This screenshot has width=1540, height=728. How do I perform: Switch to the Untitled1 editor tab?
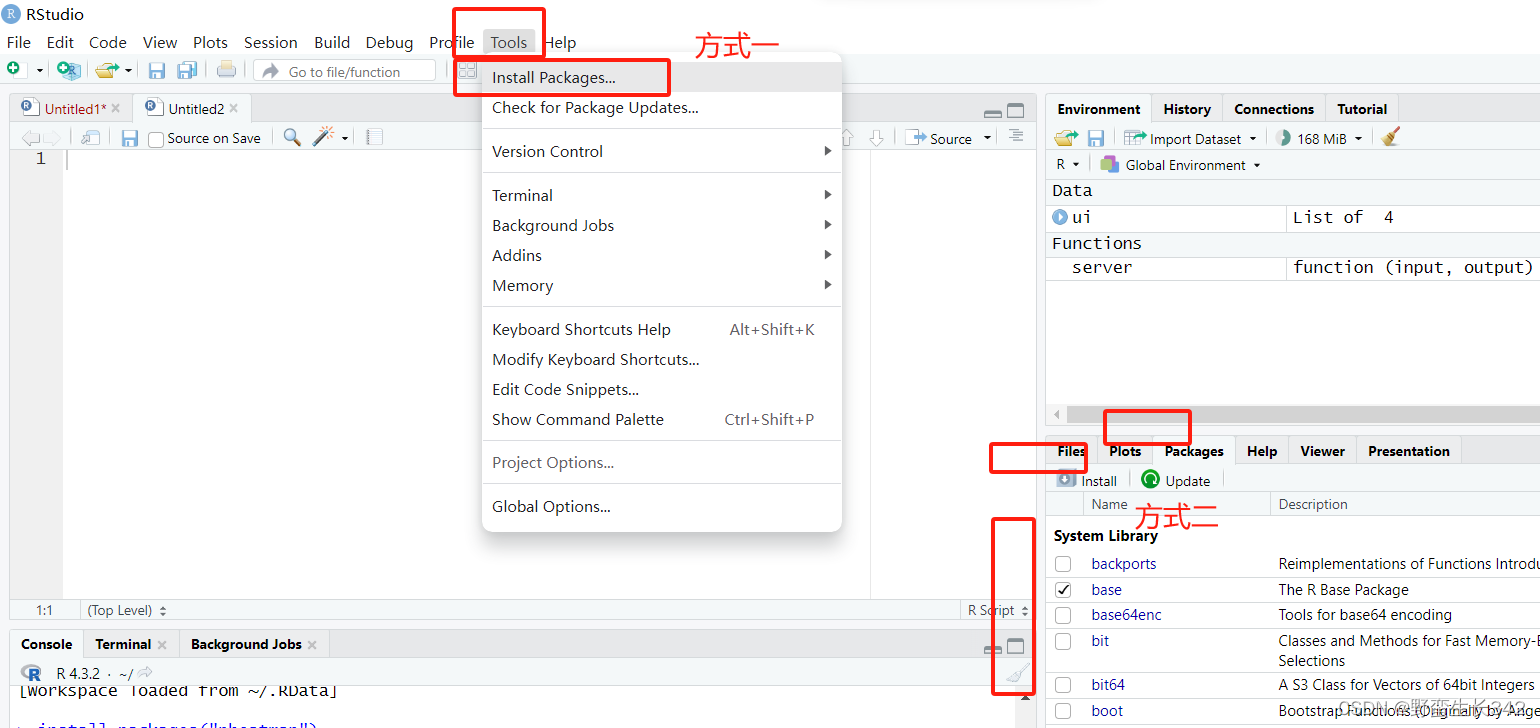[x=69, y=109]
